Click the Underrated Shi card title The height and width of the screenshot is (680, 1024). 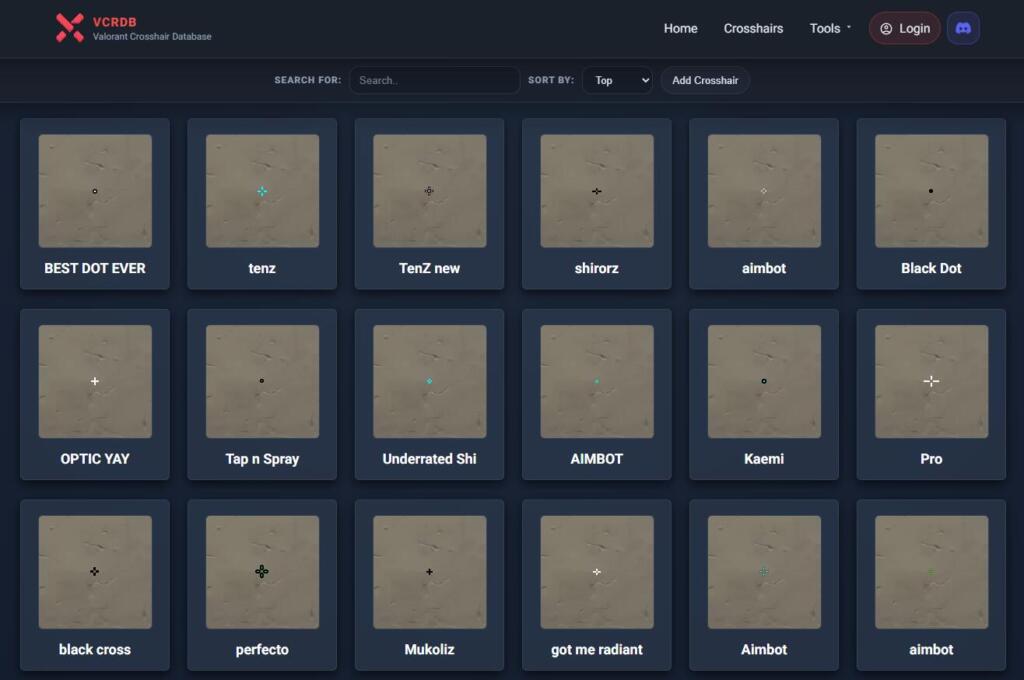(x=429, y=459)
